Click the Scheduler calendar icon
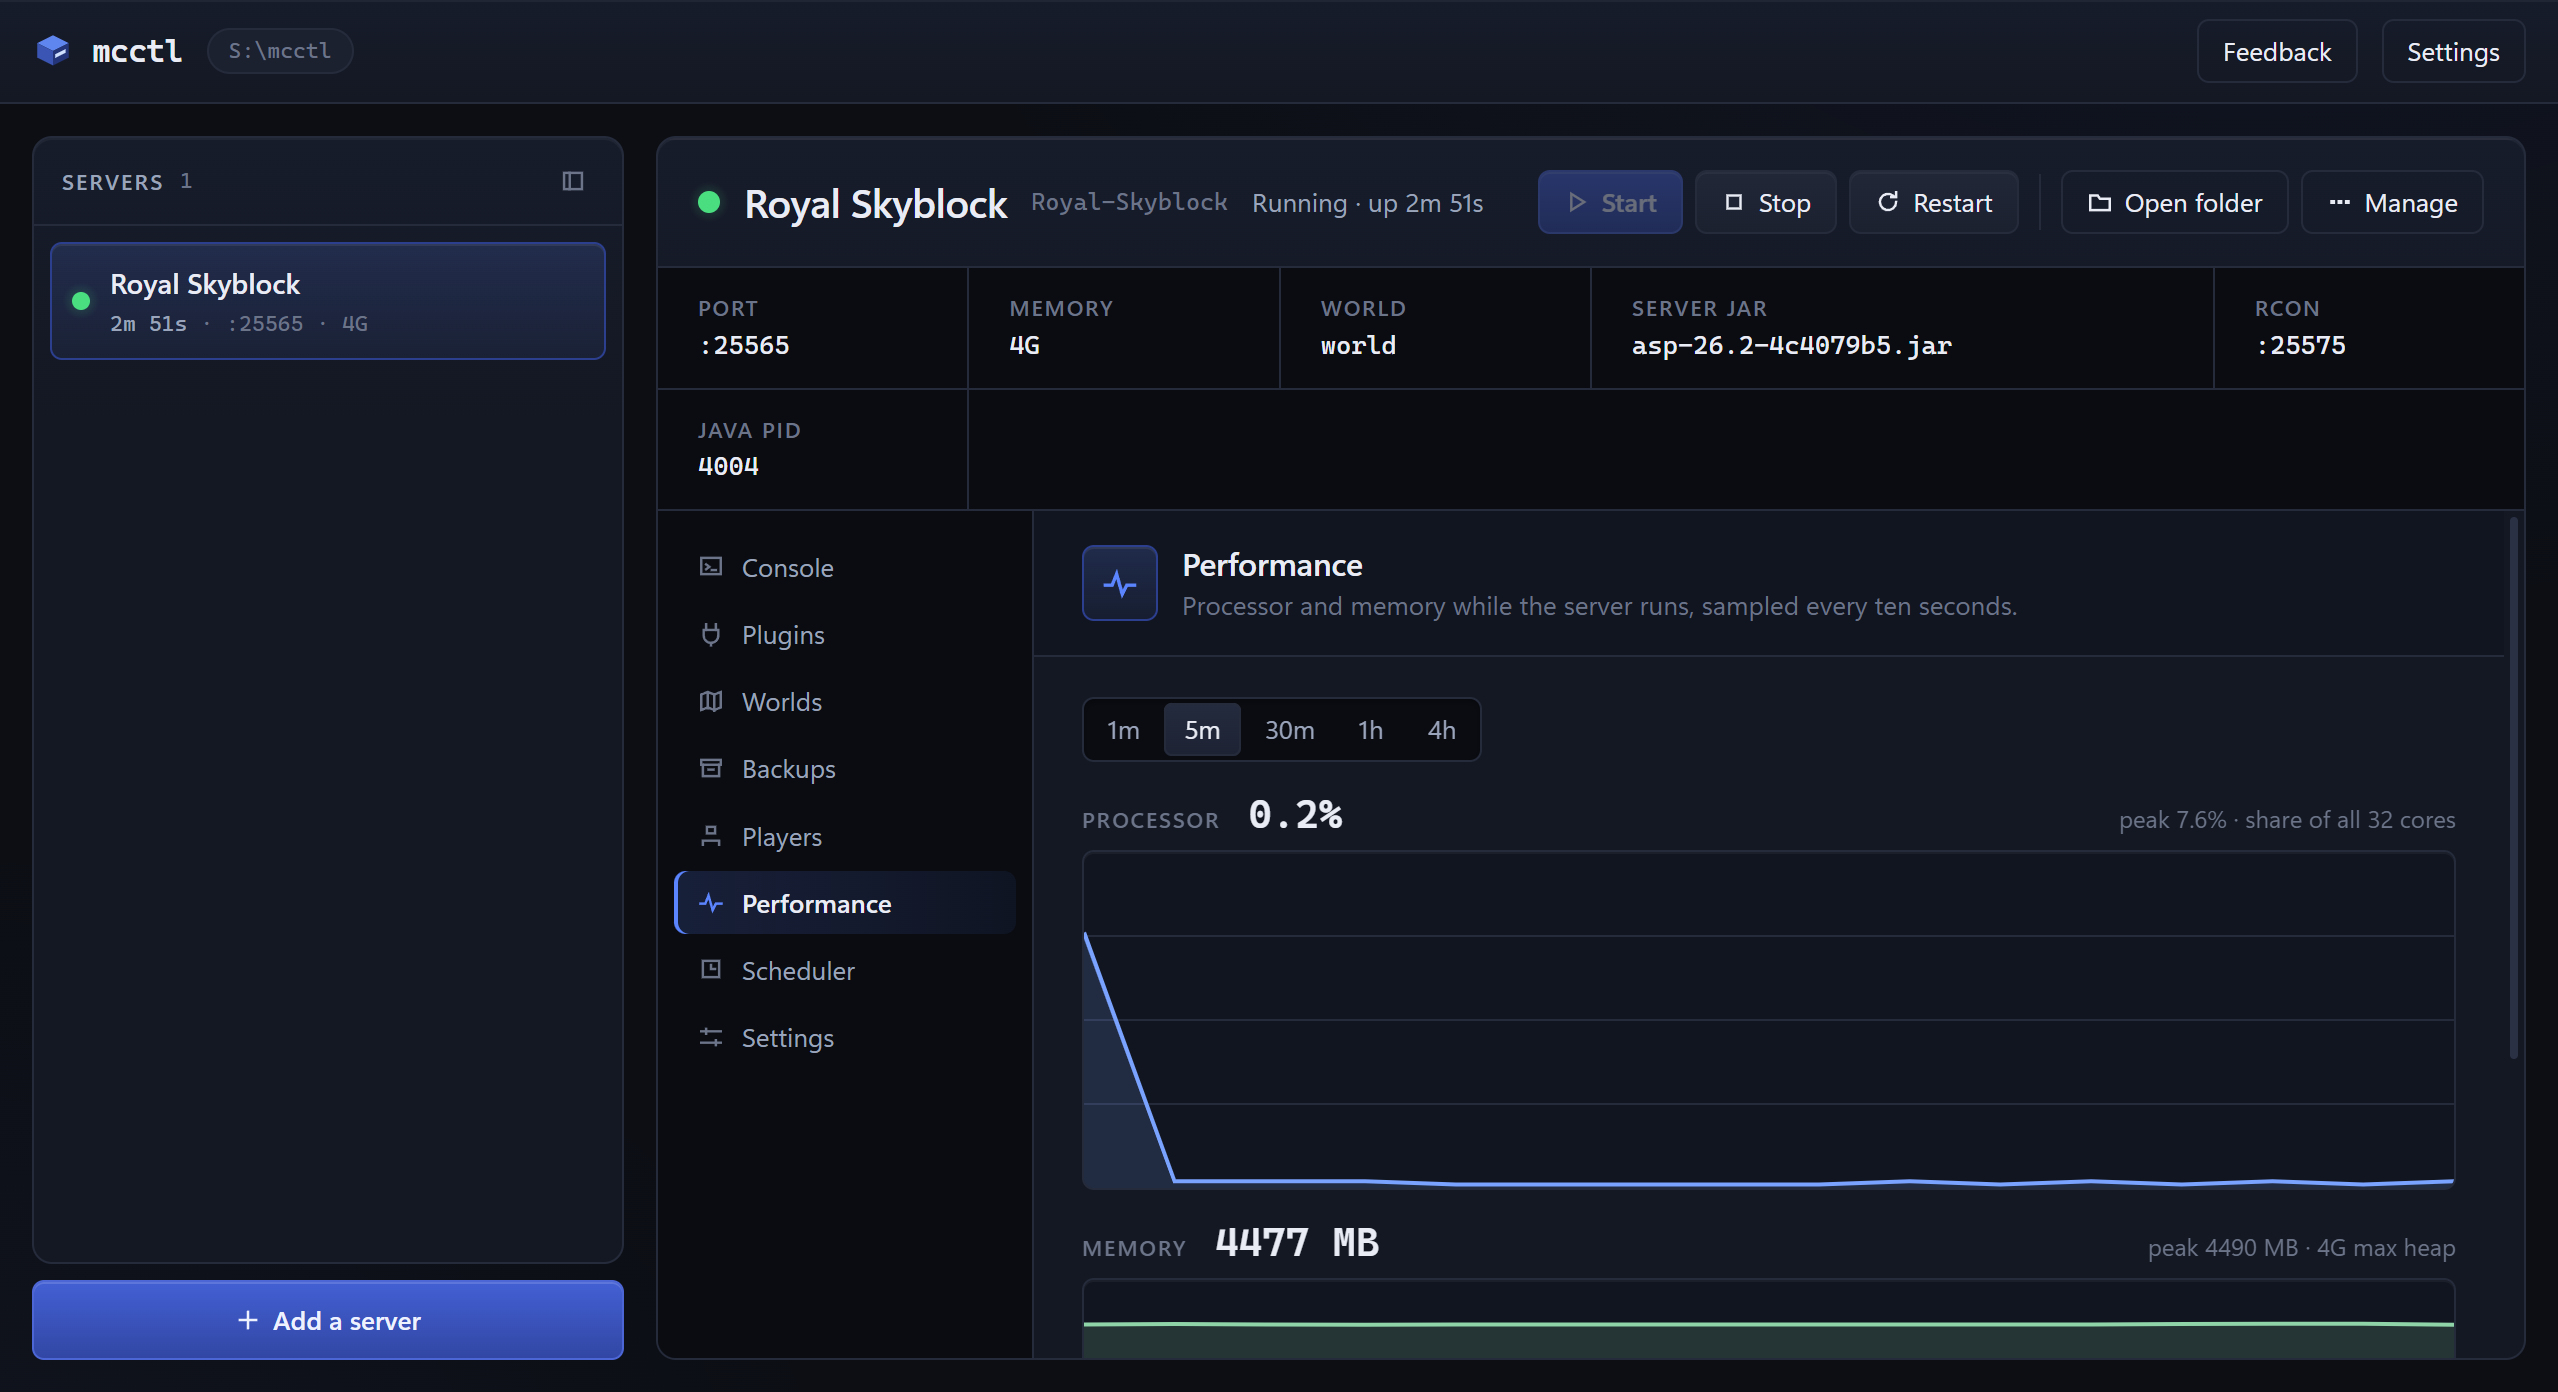The width and height of the screenshot is (2558, 1392). pyautogui.click(x=711, y=970)
